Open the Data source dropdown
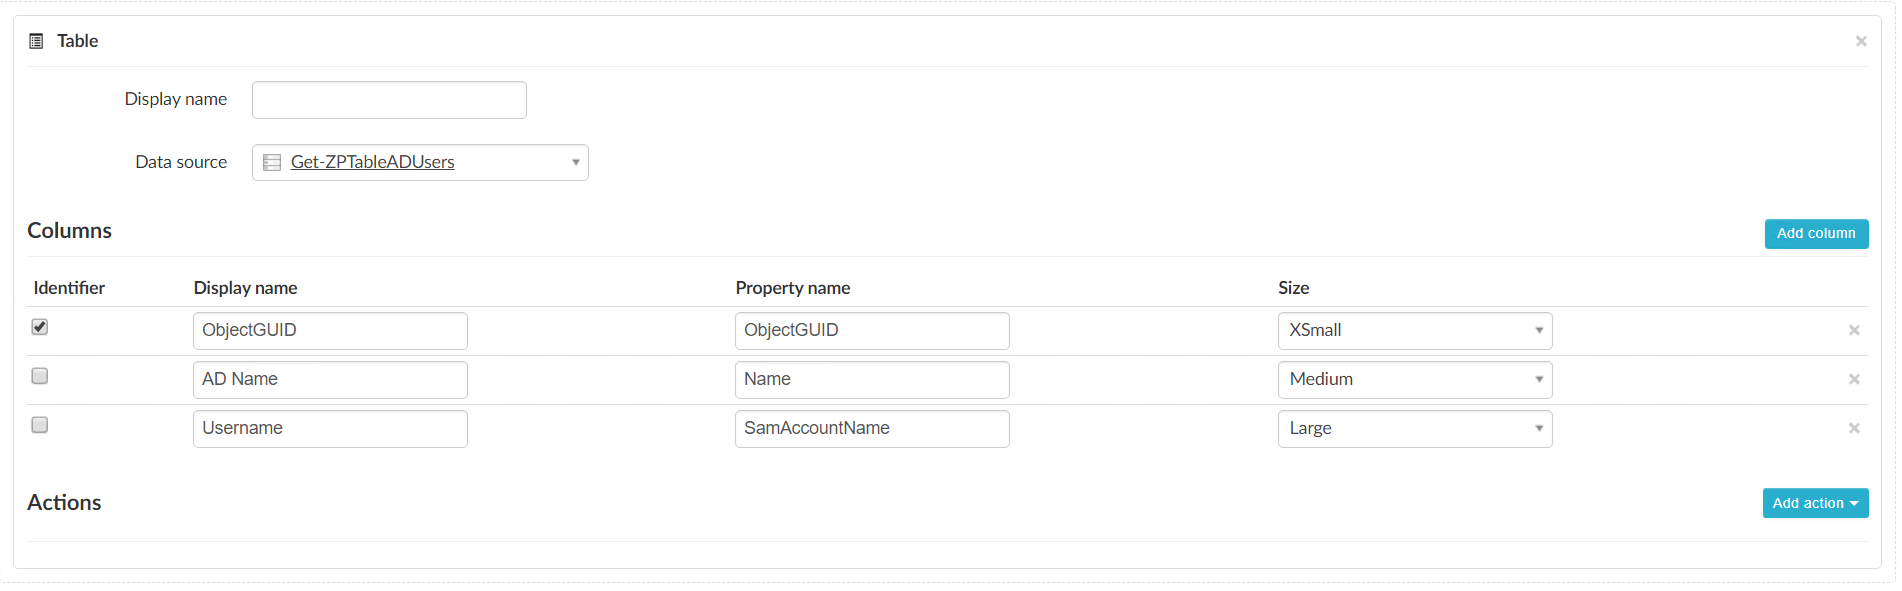This screenshot has height=591, width=1902. (575, 162)
